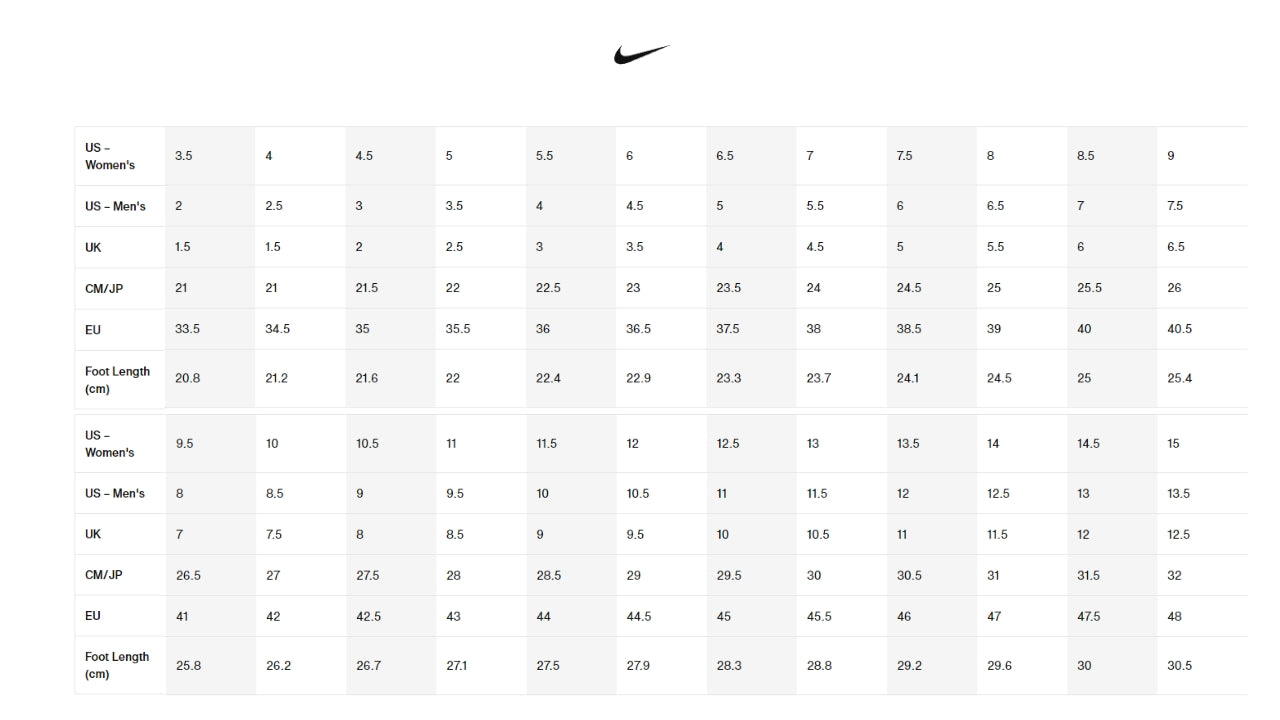Select the EU size 33.5 cell
Viewport: 1280px width, 720px height.
tap(187, 329)
